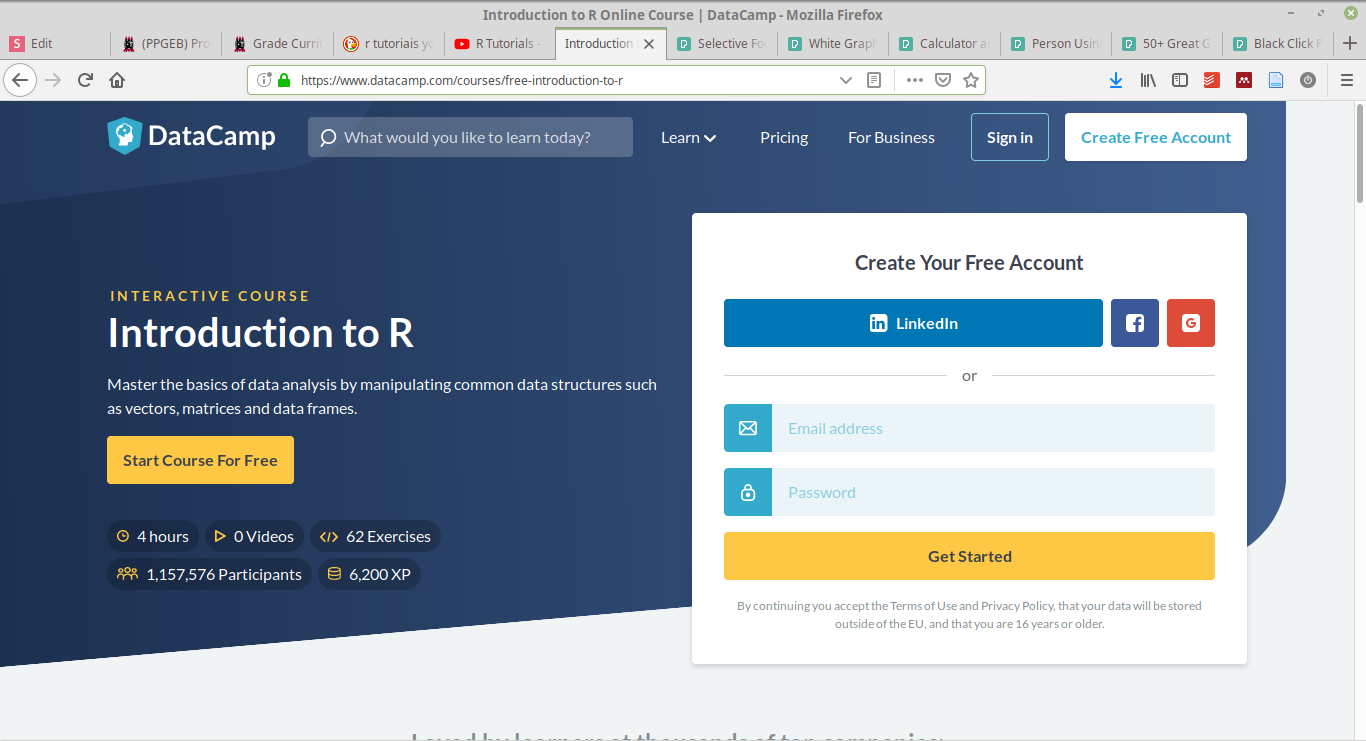Switch to the Calculator tab

pyautogui.click(x=943, y=44)
